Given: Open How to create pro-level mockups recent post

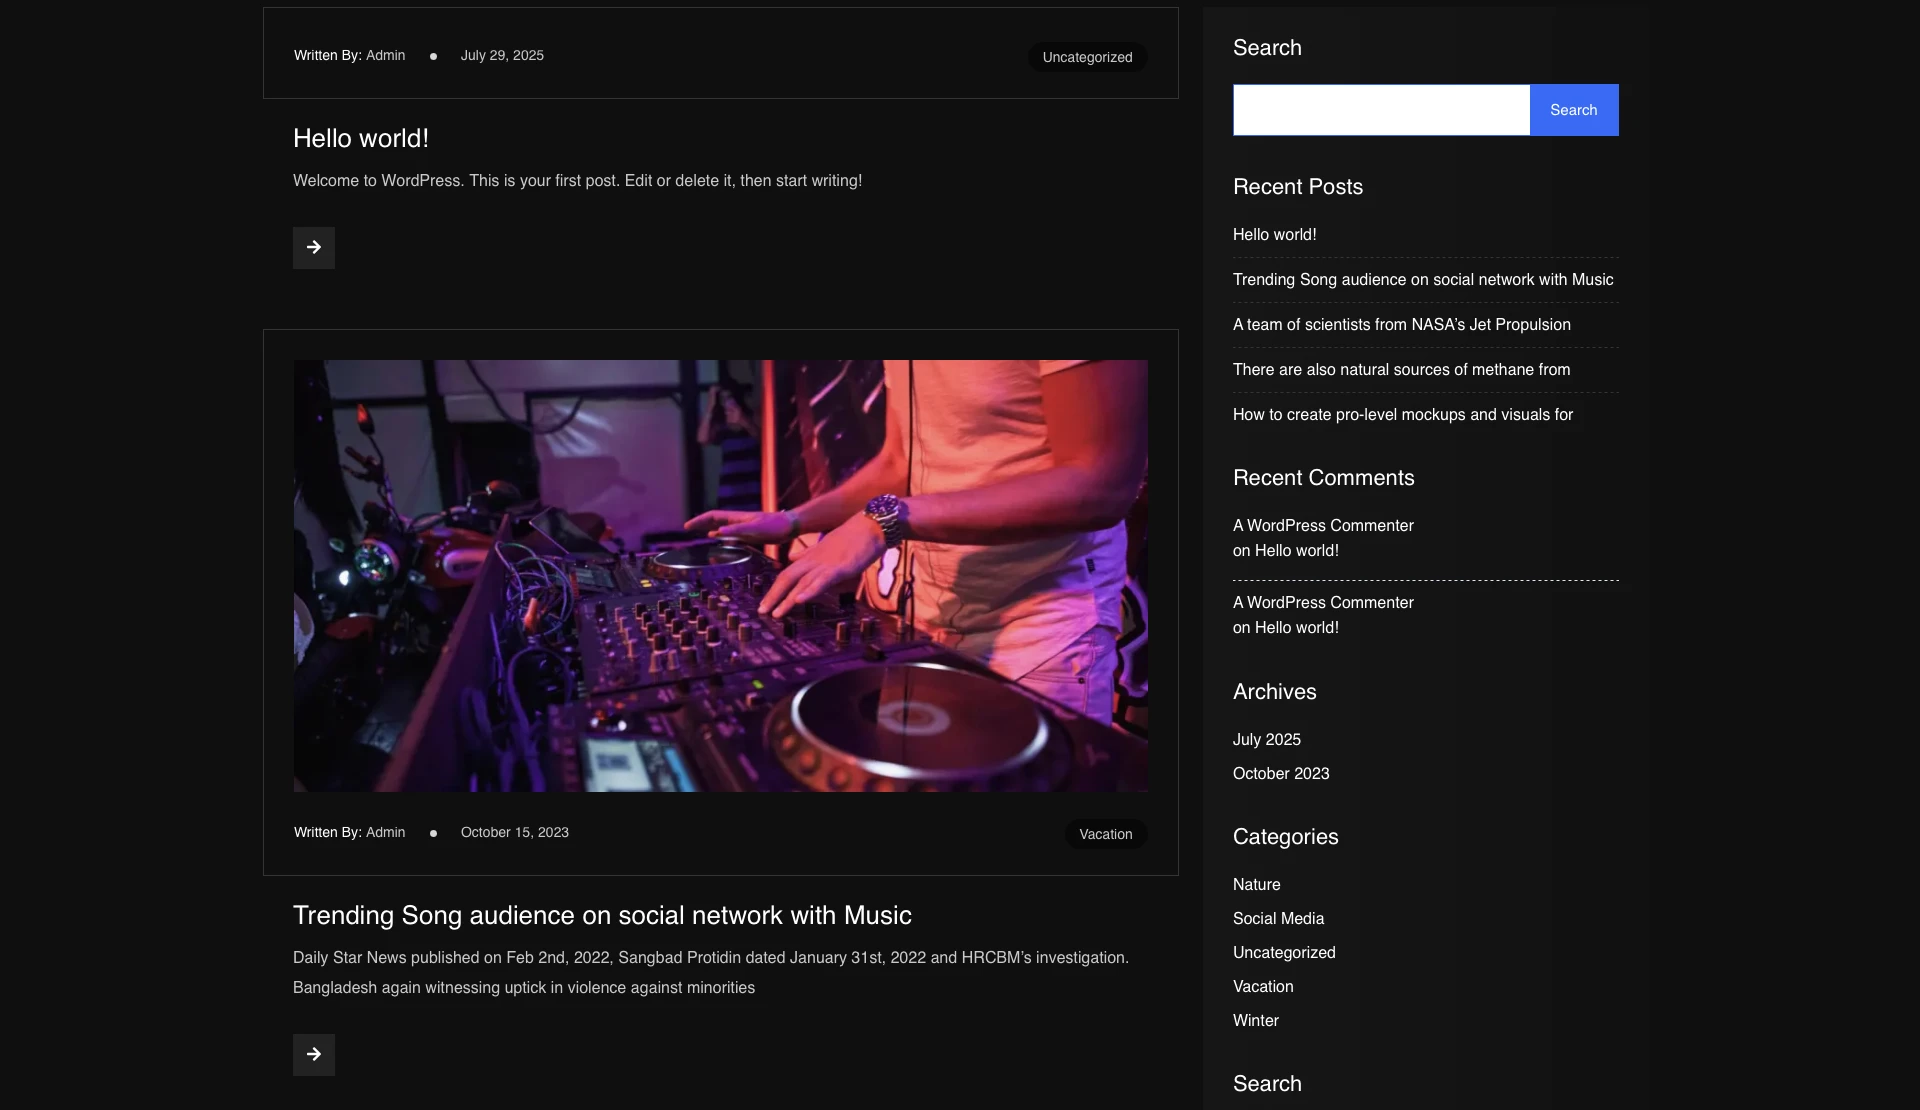Looking at the screenshot, I should tap(1402, 415).
